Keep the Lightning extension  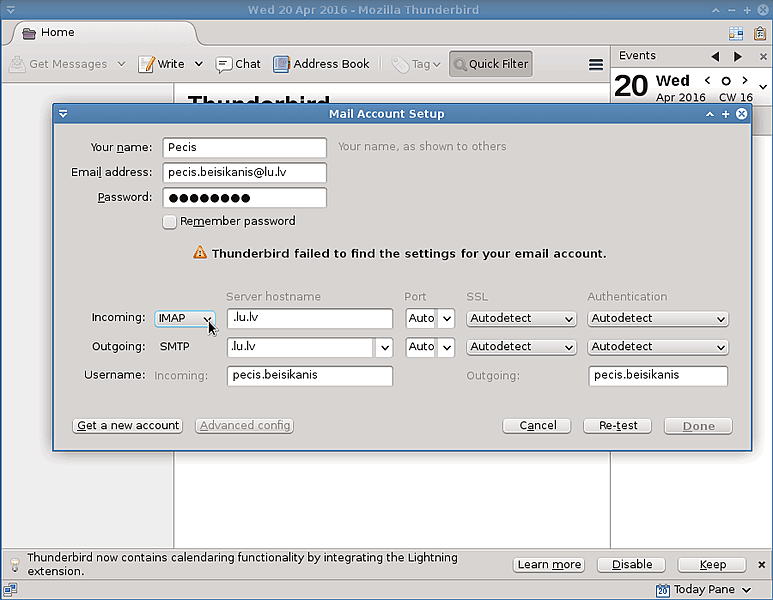712,565
